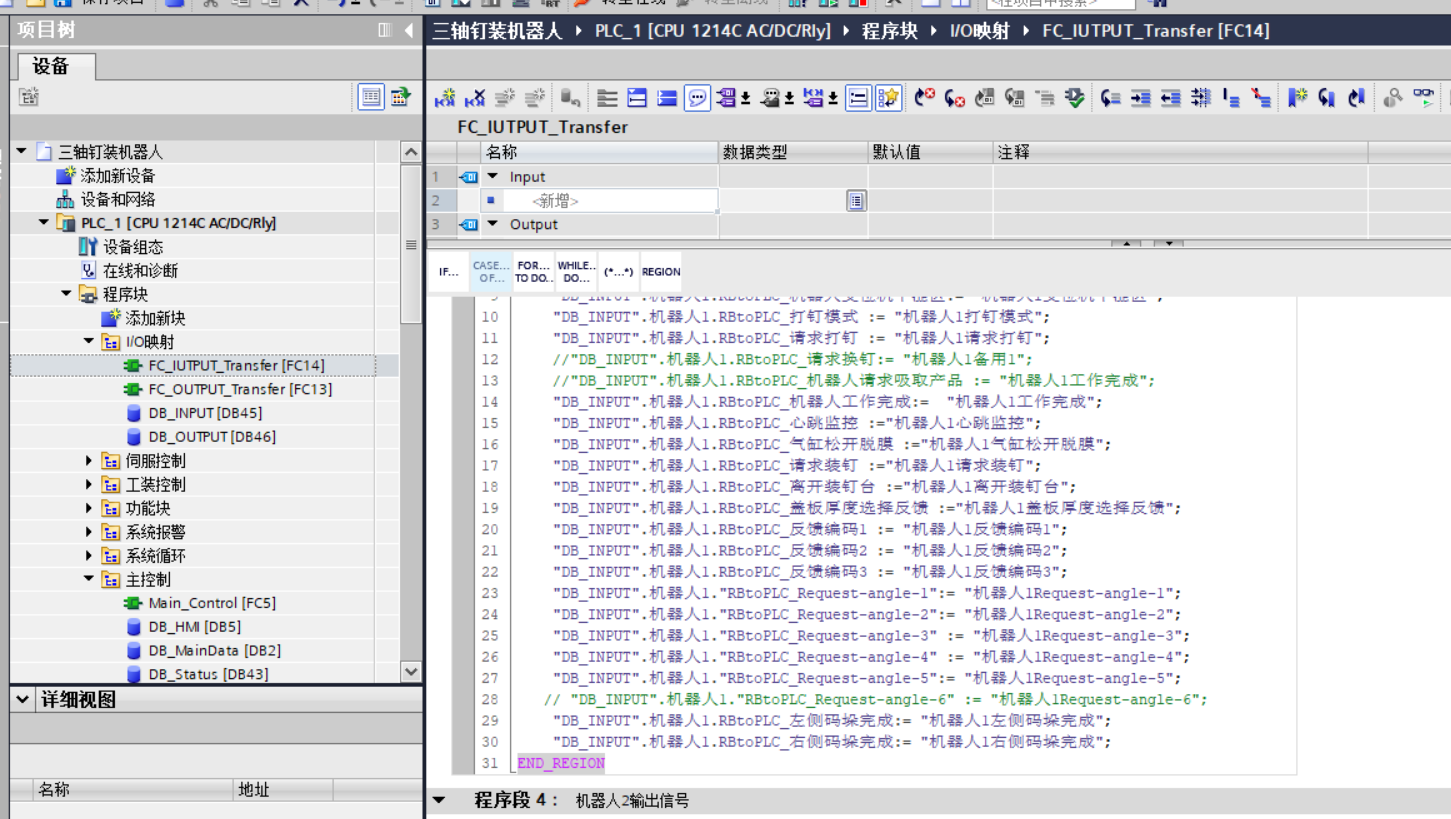Collapse the 主控制 folder
The image size is (1451, 819).
point(89,579)
